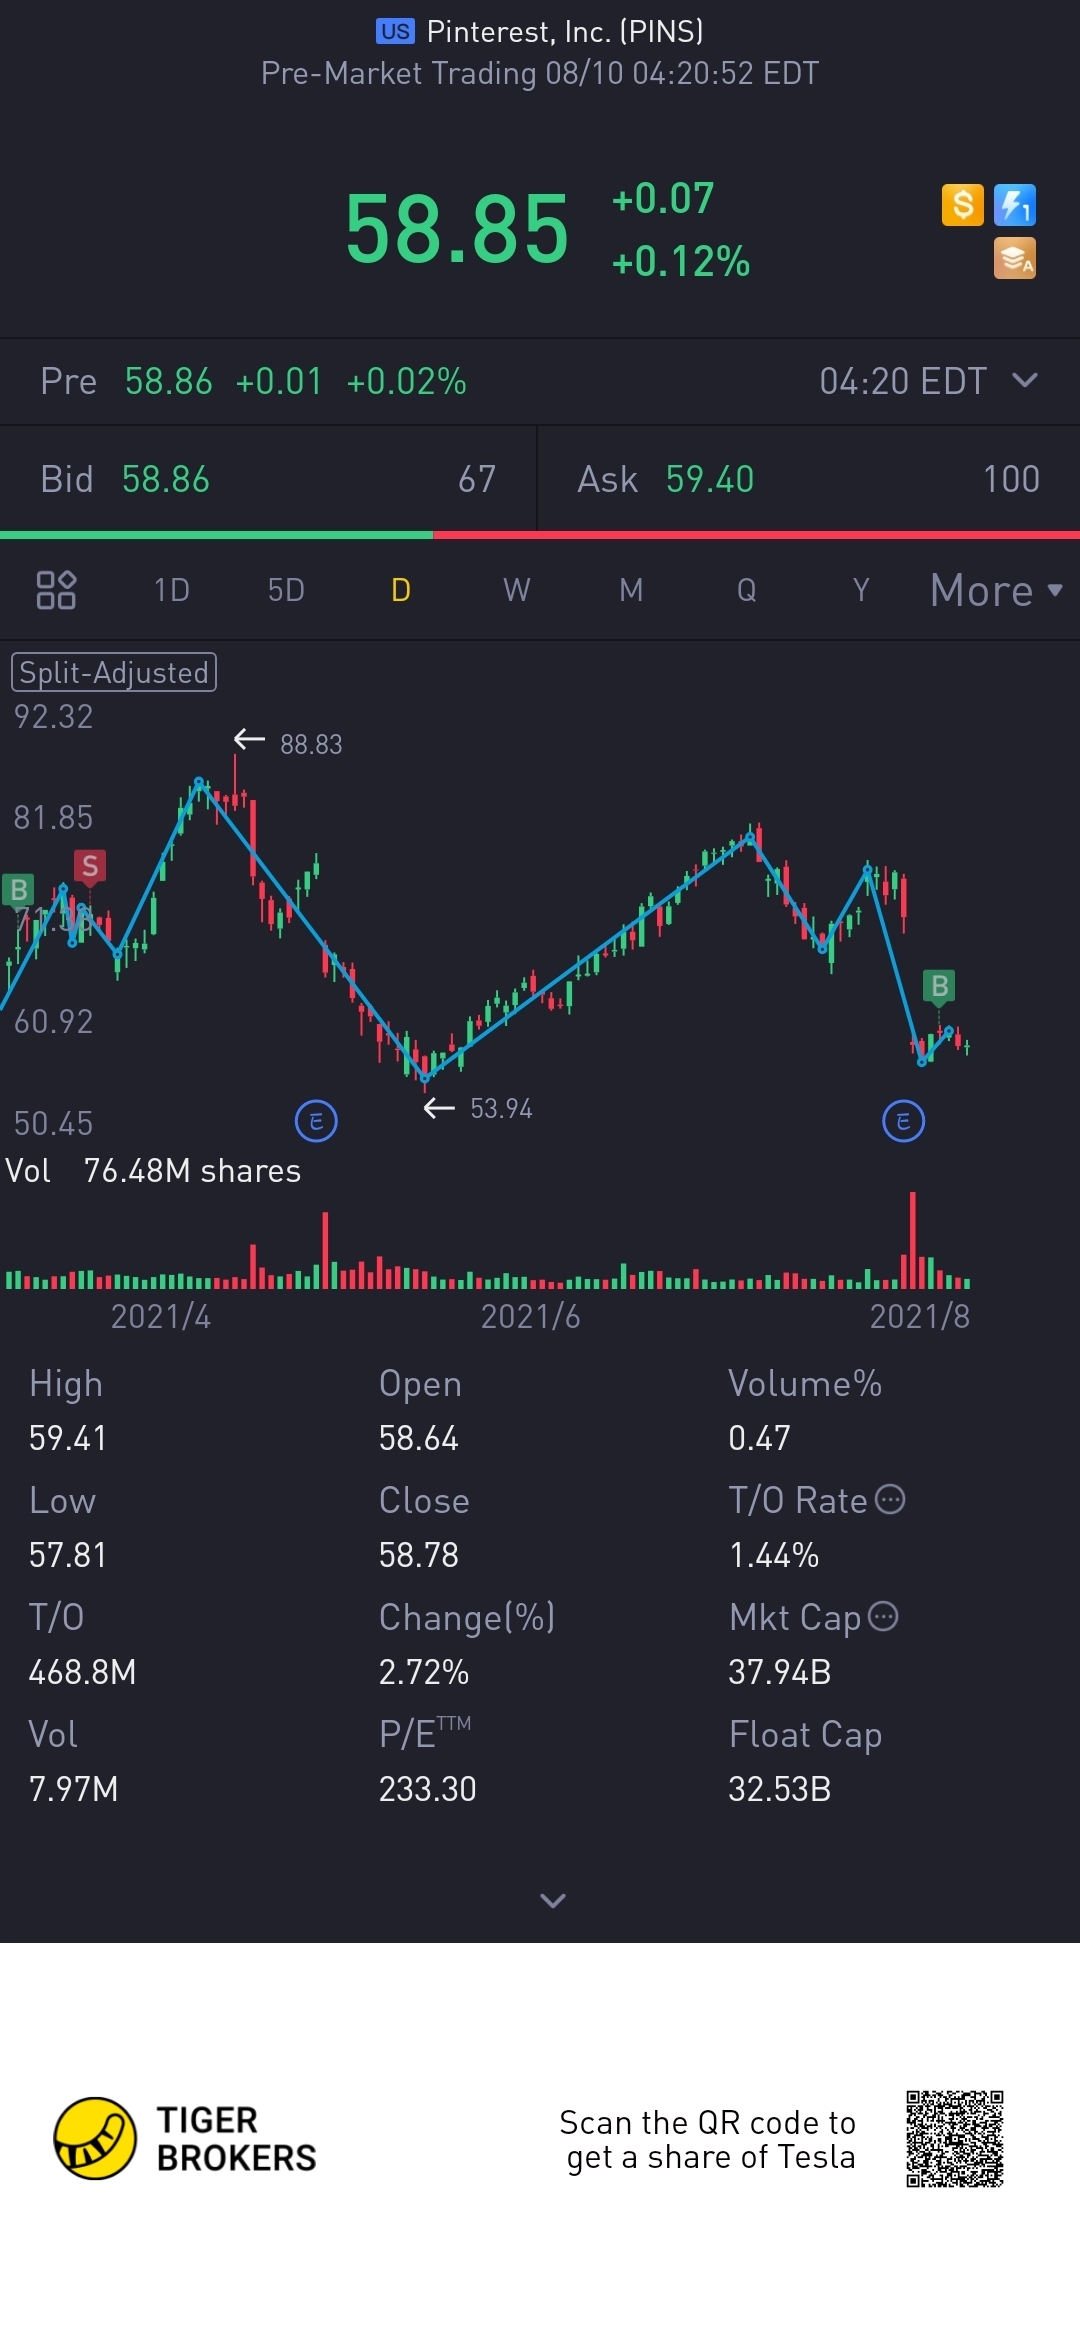Viewport: 1080px width, 2335px height.
Task: Expand more stock details chevron
Action: [552, 1900]
